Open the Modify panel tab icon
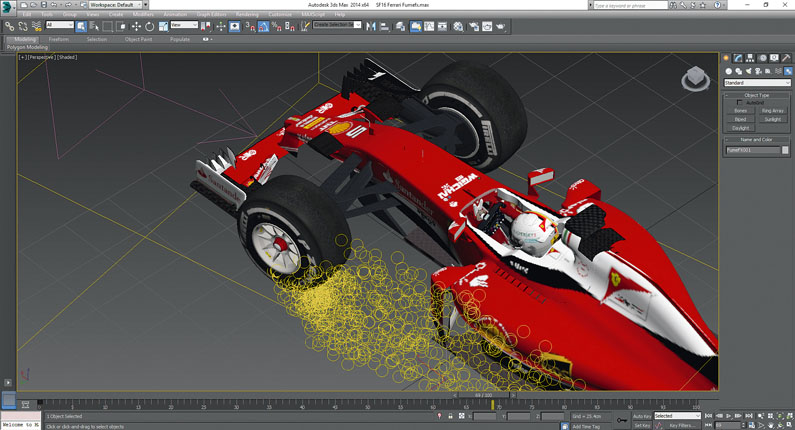 click(x=738, y=58)
